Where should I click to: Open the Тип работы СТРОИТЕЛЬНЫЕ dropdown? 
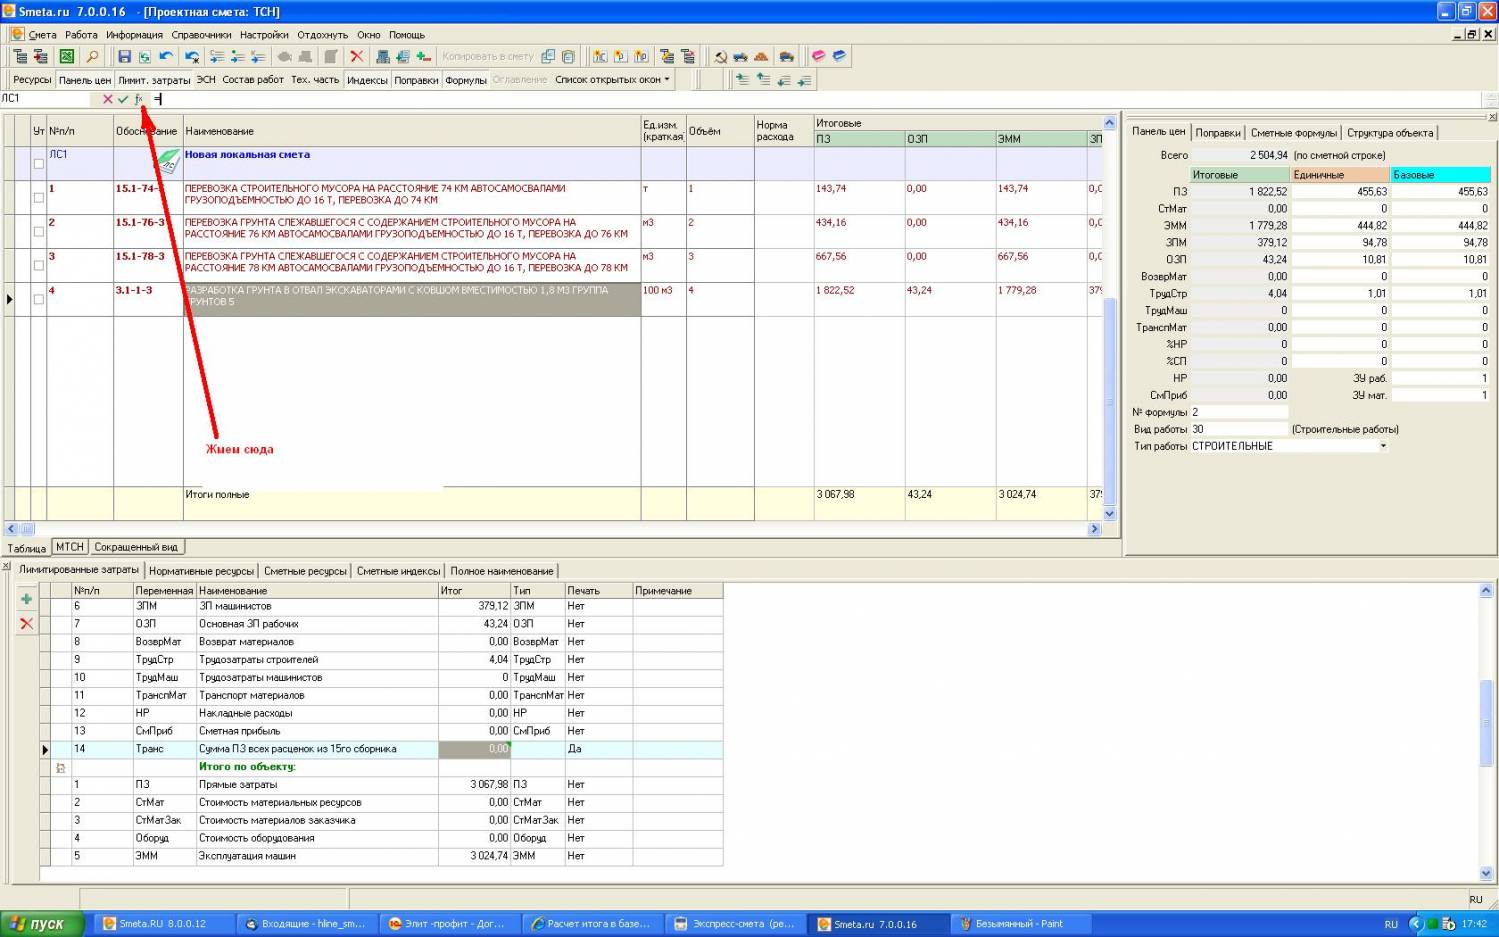[x=1383, y=446]
